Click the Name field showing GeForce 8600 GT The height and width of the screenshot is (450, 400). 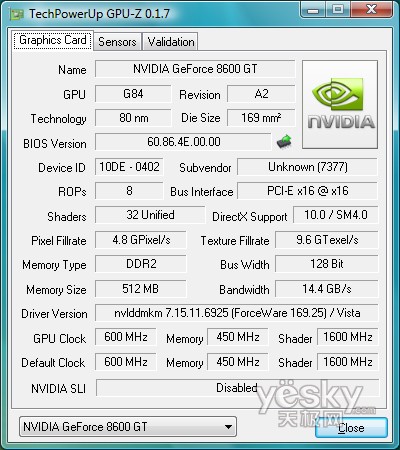click(195, 69)
